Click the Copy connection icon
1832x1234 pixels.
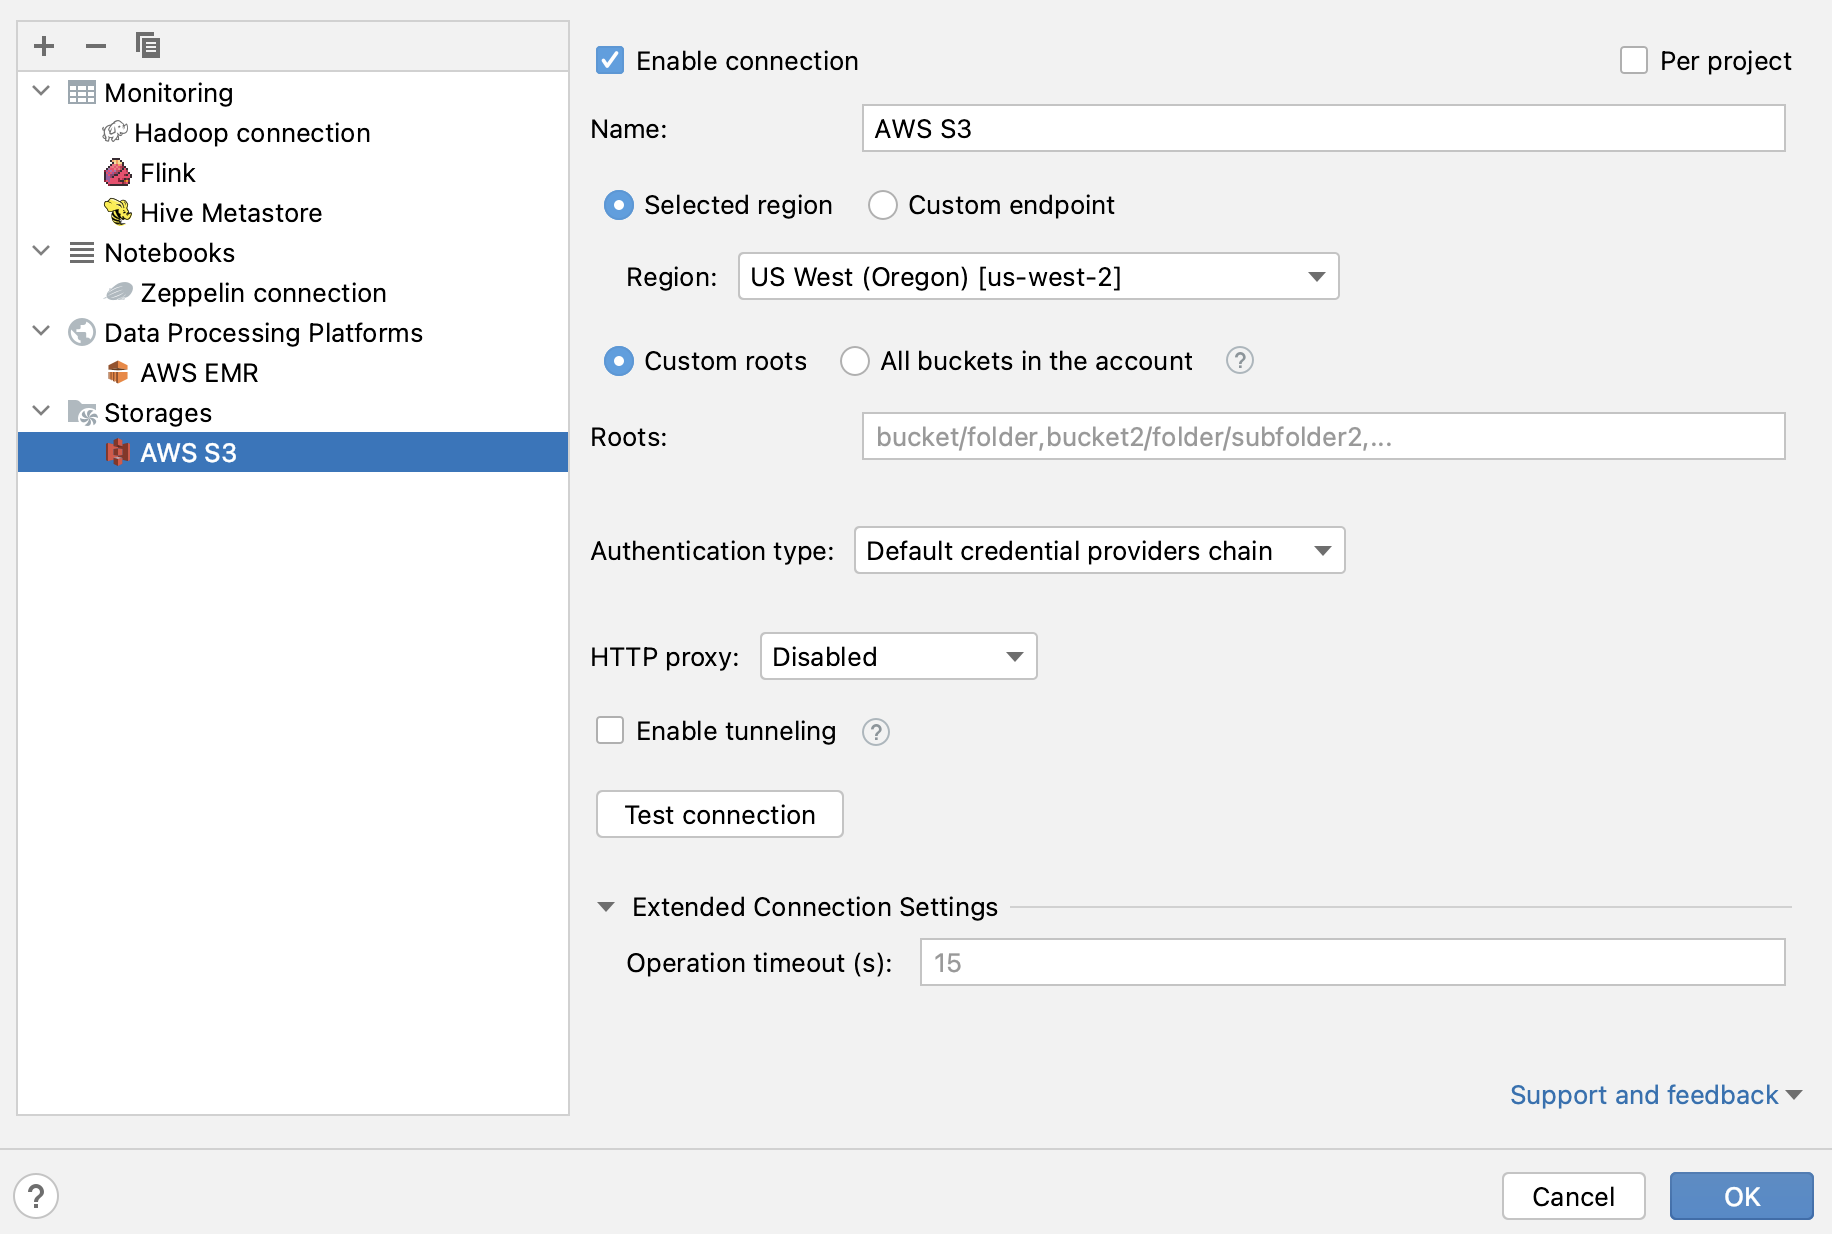coord(148,45)
